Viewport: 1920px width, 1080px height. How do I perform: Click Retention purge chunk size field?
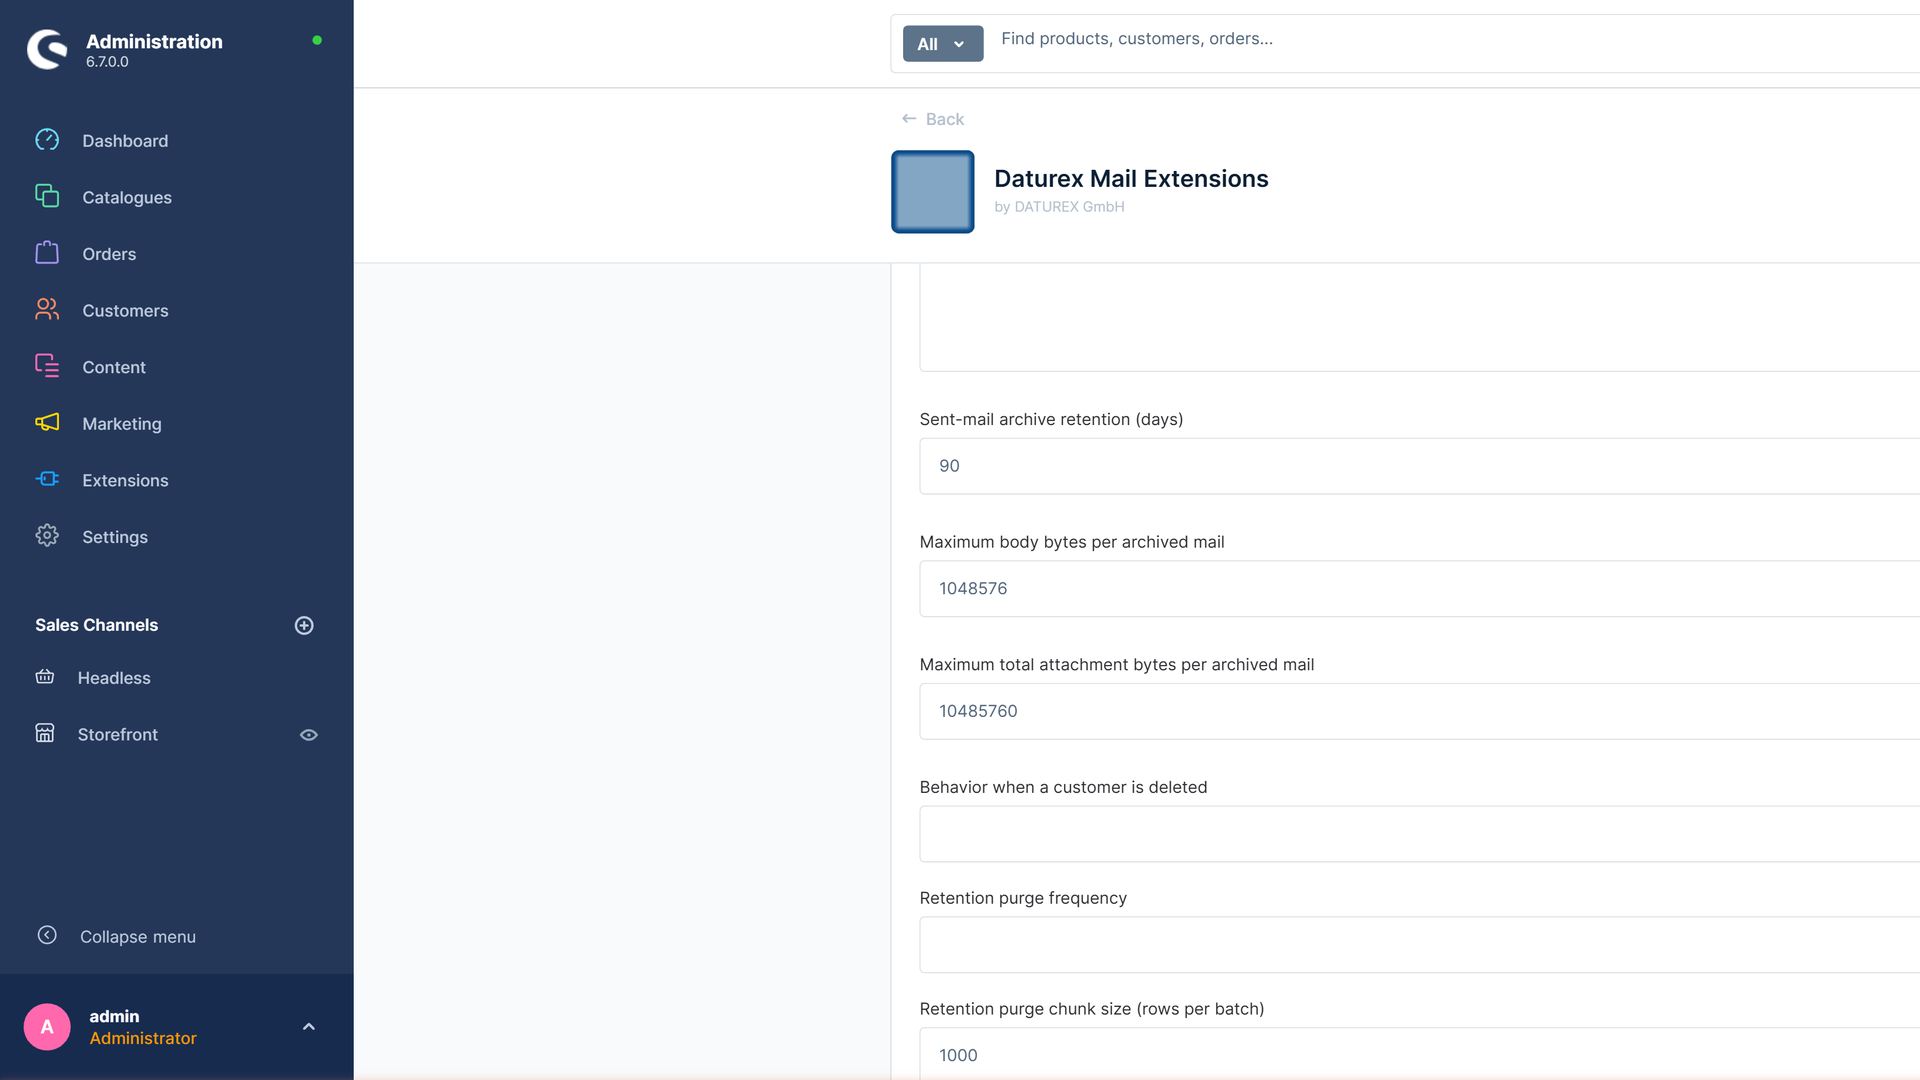(x=1420, y=1054)
